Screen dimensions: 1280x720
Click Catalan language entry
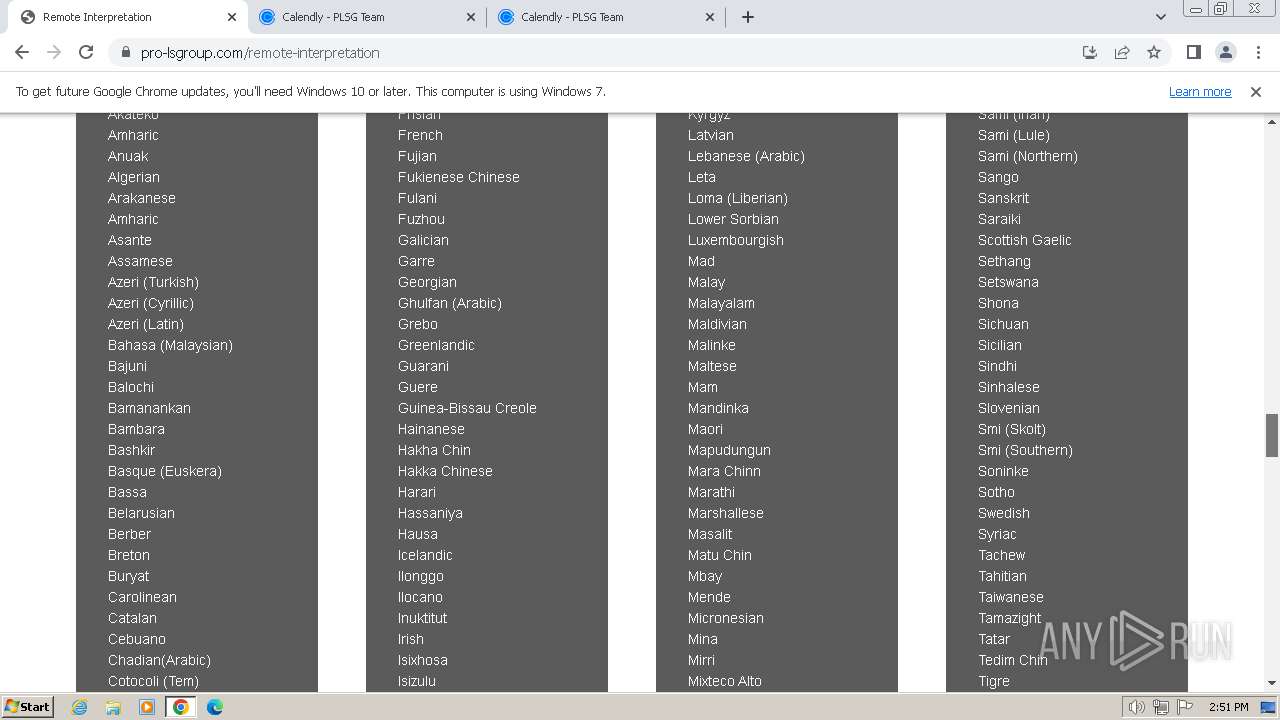pyautogui.click(x=132, y=618)
